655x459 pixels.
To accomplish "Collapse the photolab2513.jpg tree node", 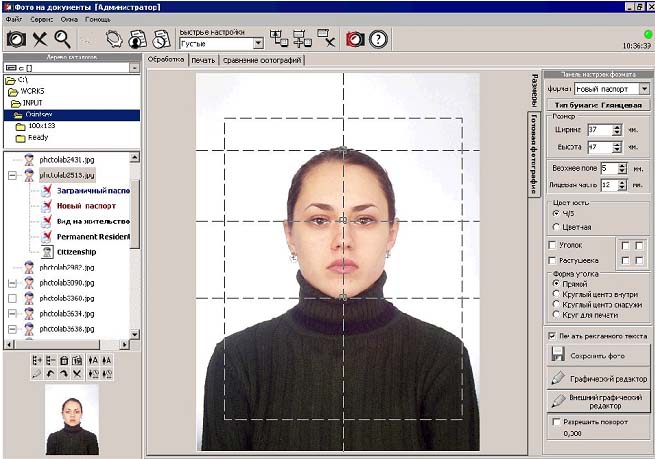I will click(11, 174).
